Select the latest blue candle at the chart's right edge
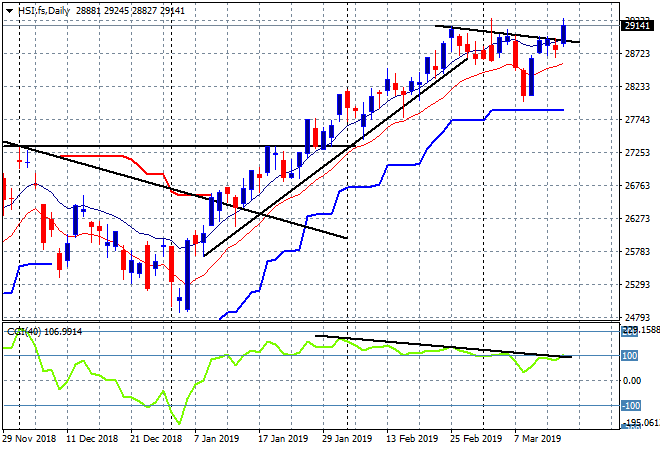The width and height of the screenshot is (660, 450). tap(564, 33)
